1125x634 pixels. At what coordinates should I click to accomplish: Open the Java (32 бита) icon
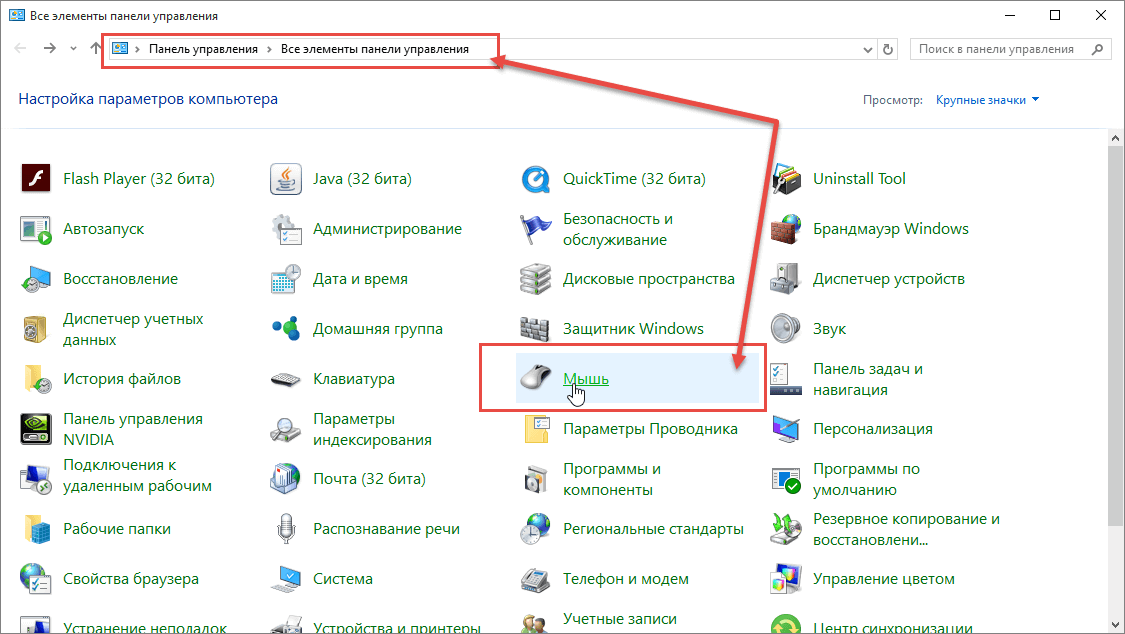click(x=286, y=179)
